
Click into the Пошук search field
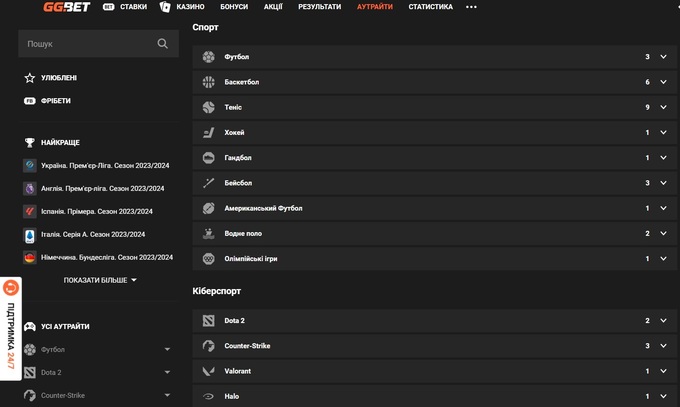coord(85,44)
